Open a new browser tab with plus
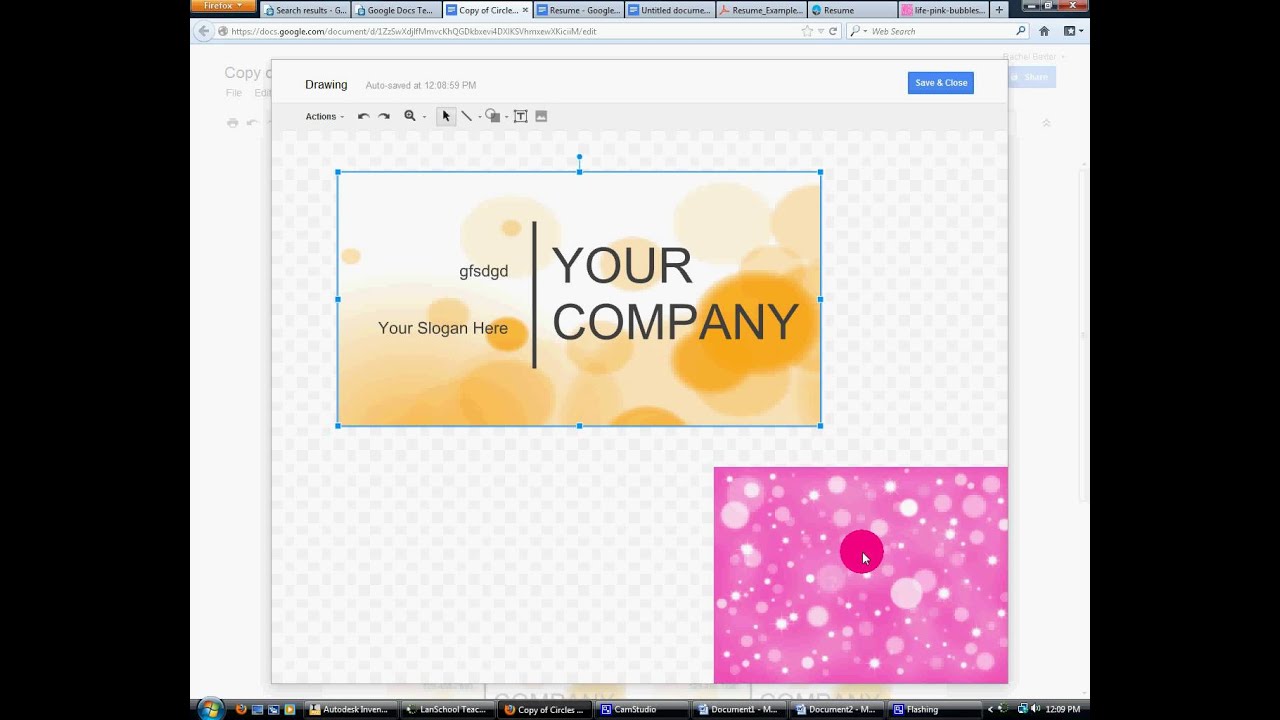 pyautogui.click(x=998, y=10)
